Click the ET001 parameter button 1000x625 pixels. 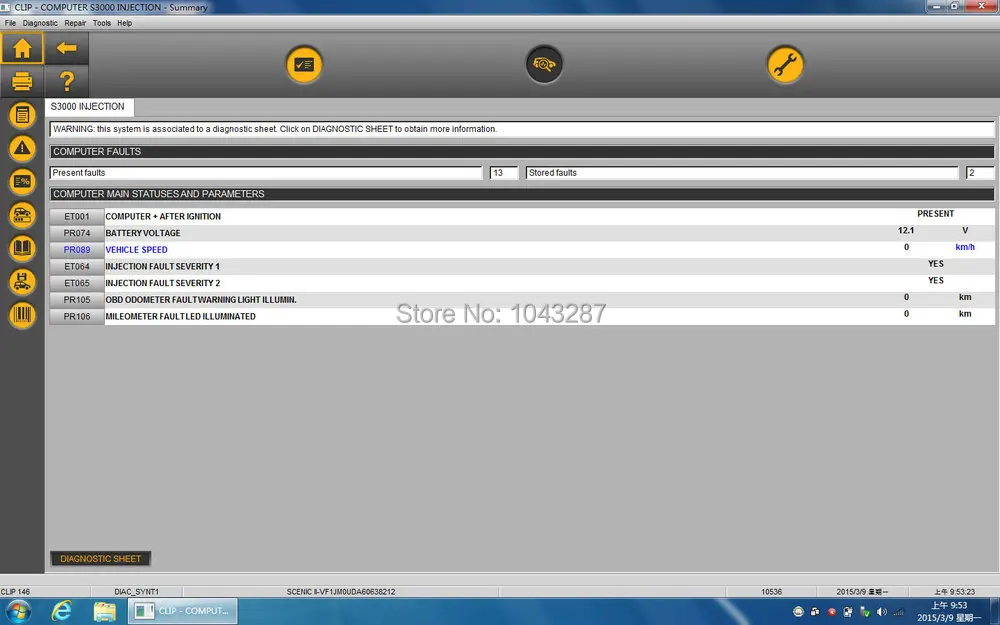point(77,216)
